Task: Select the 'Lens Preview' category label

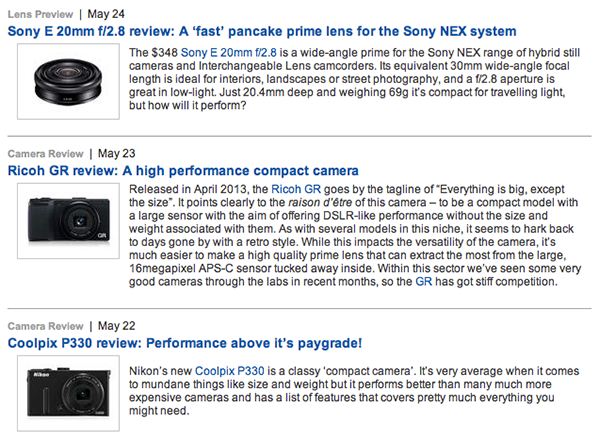Action: (x=40, y=15)
